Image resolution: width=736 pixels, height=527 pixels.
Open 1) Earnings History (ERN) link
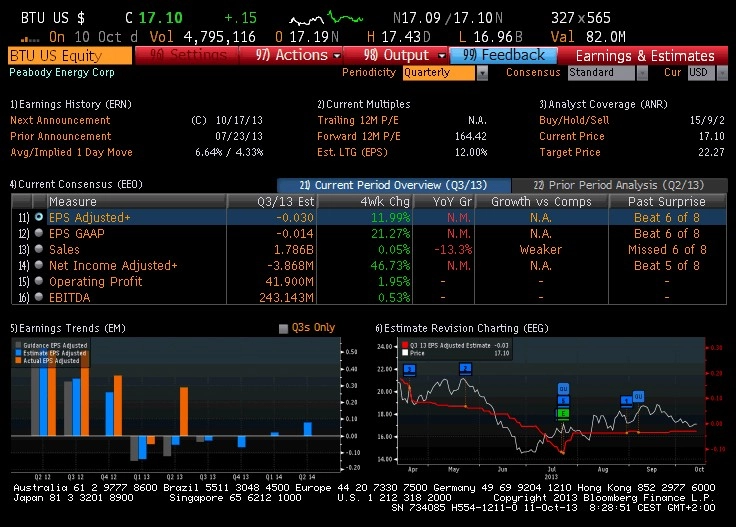point(71,104)
